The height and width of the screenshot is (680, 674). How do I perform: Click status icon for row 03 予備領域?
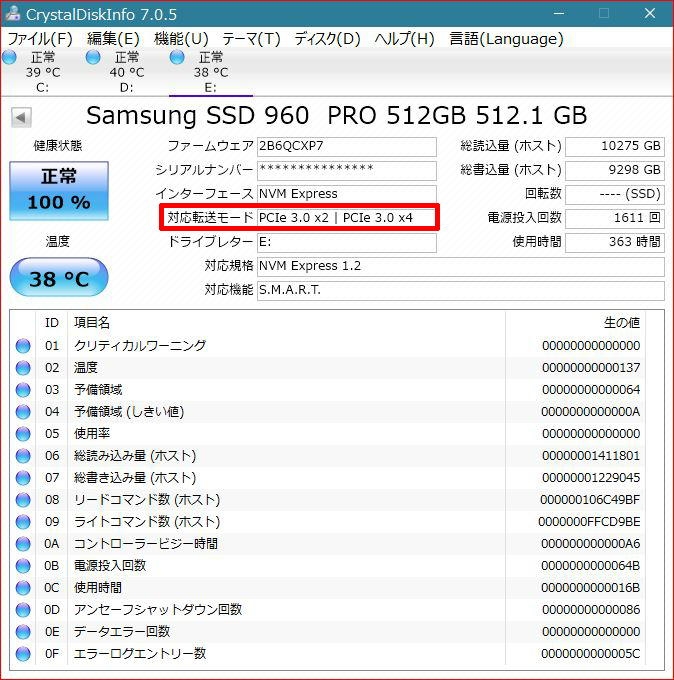point(23,390)
